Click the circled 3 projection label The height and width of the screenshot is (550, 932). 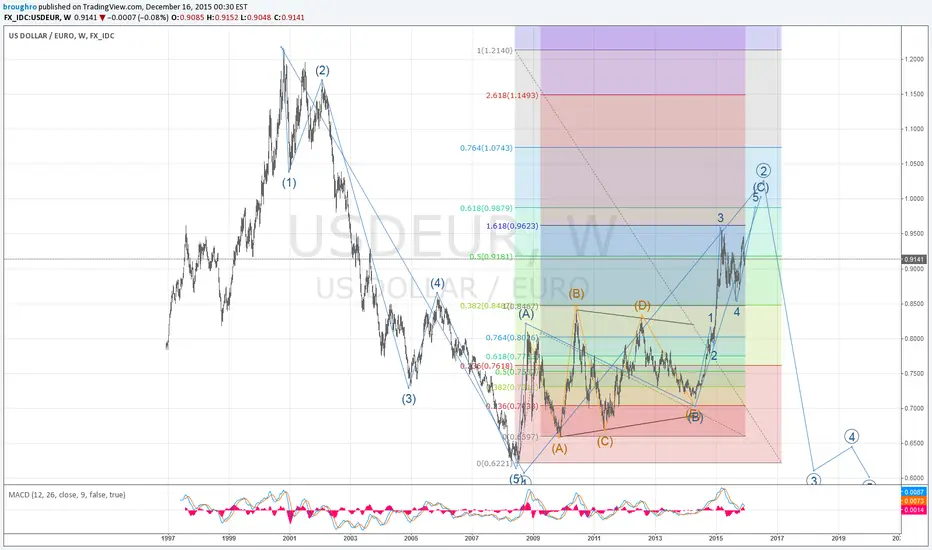[x=813, y=479]
